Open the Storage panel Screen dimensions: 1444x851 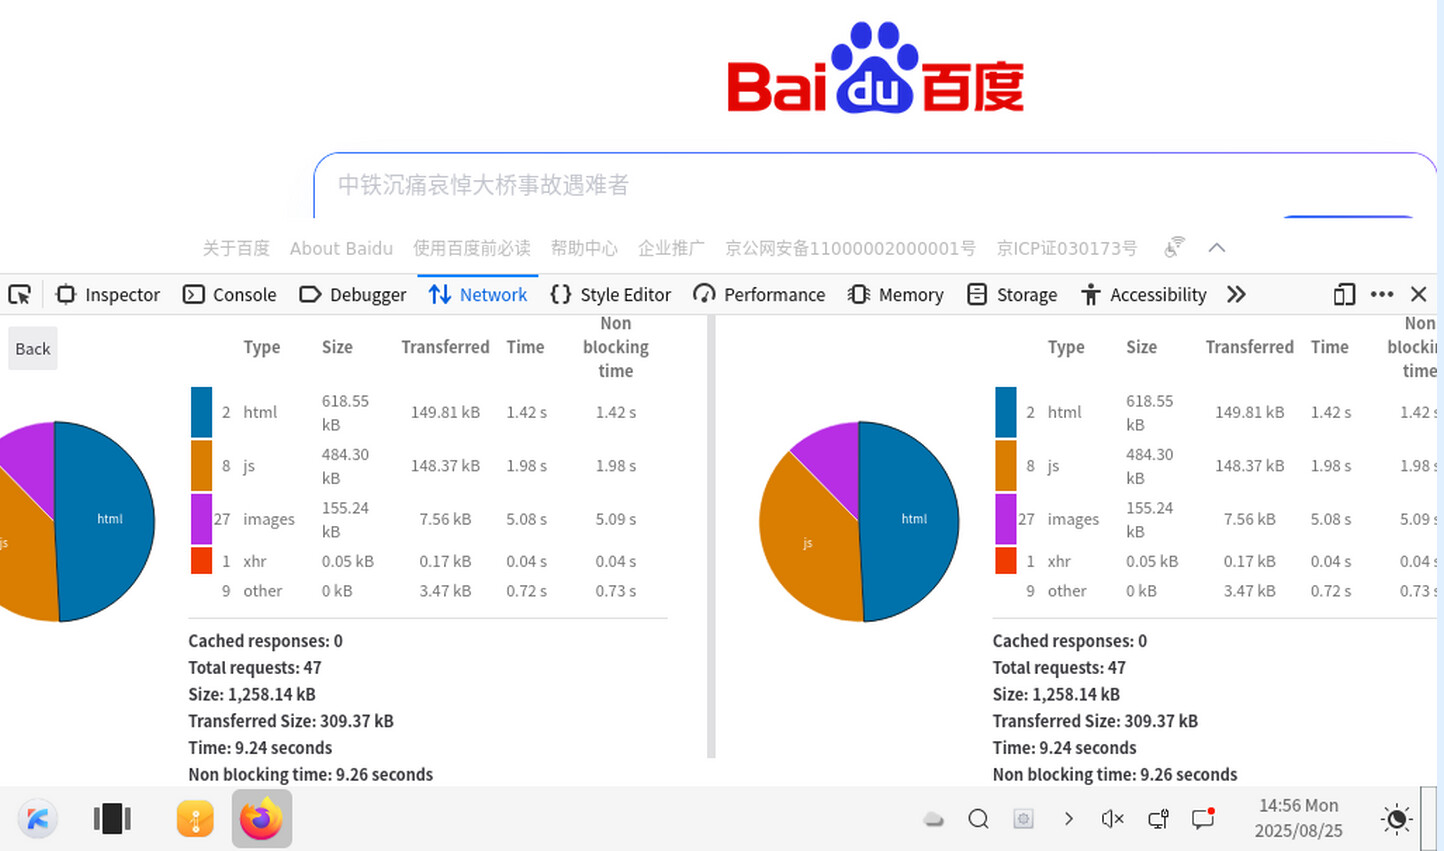1012,294
